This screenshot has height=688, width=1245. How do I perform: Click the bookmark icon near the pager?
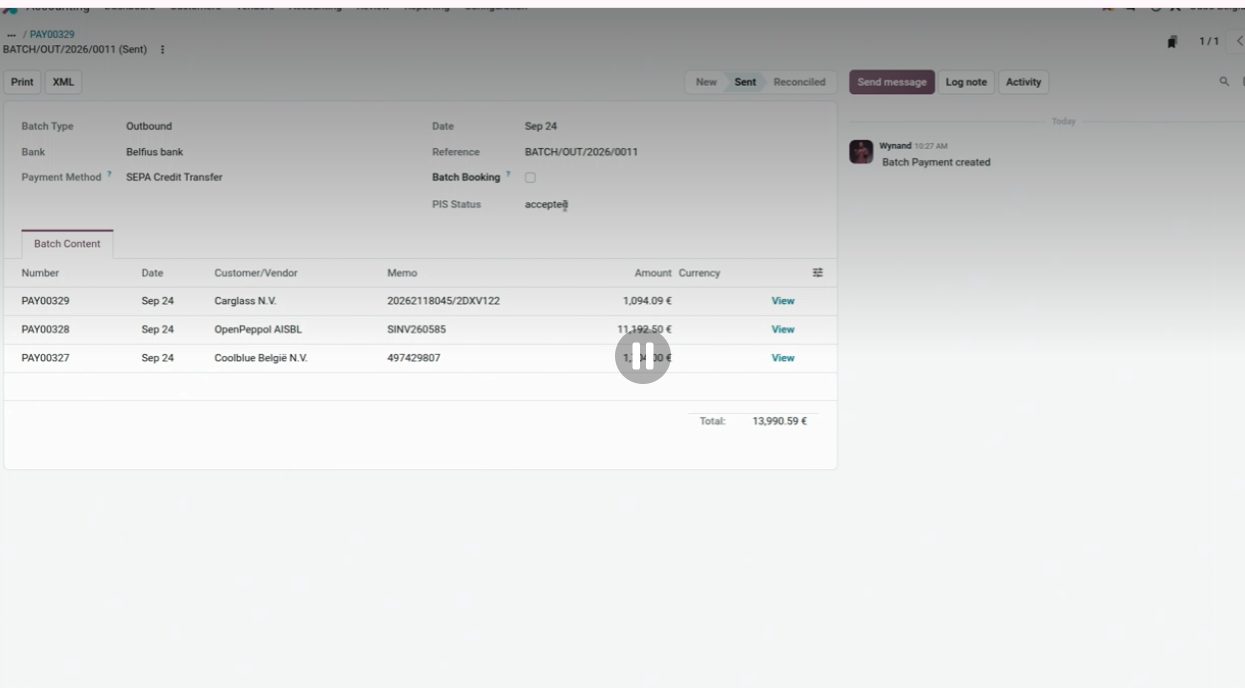pos(1171,42)
